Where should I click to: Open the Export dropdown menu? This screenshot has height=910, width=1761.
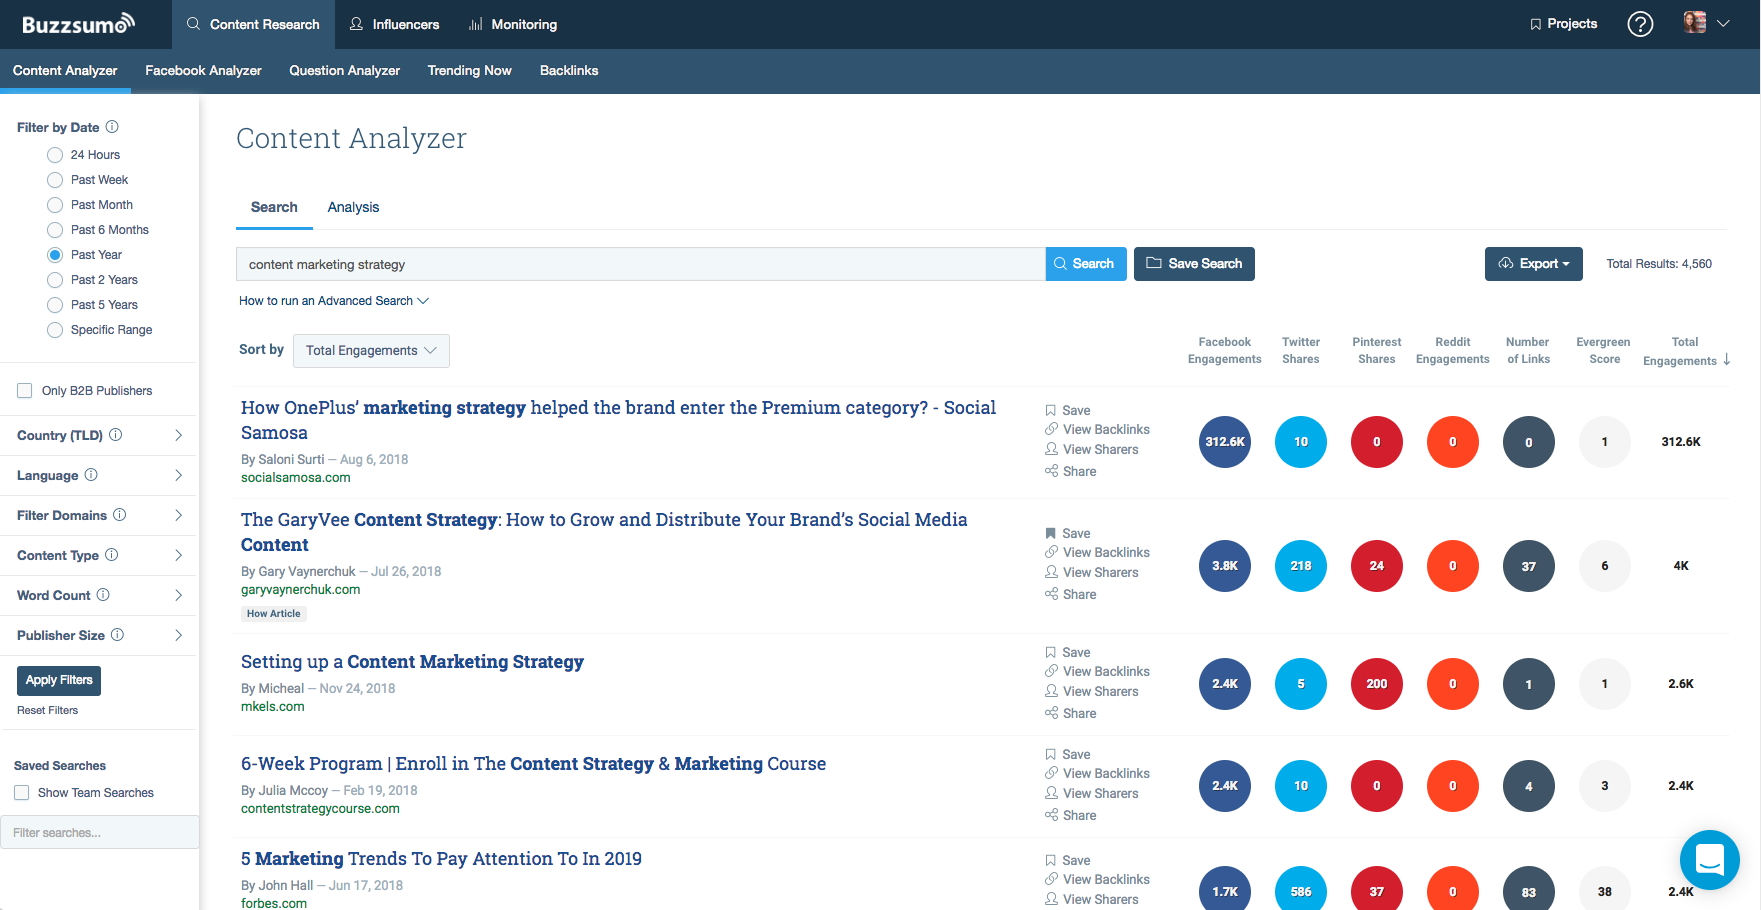pyautogui.click(x=1533, y=264)
